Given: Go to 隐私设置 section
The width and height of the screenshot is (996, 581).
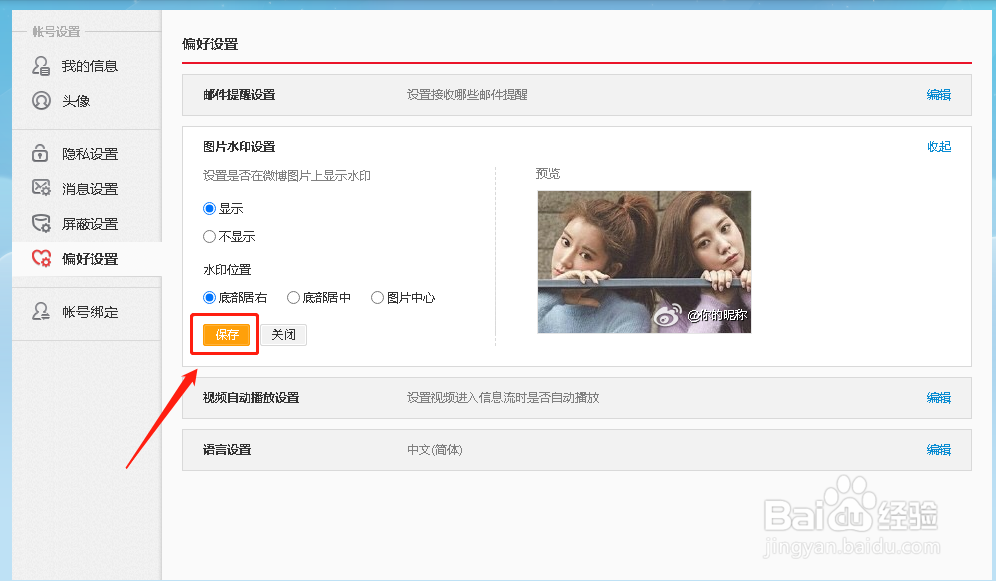Looking at the screenshot, I should point(90,154).
